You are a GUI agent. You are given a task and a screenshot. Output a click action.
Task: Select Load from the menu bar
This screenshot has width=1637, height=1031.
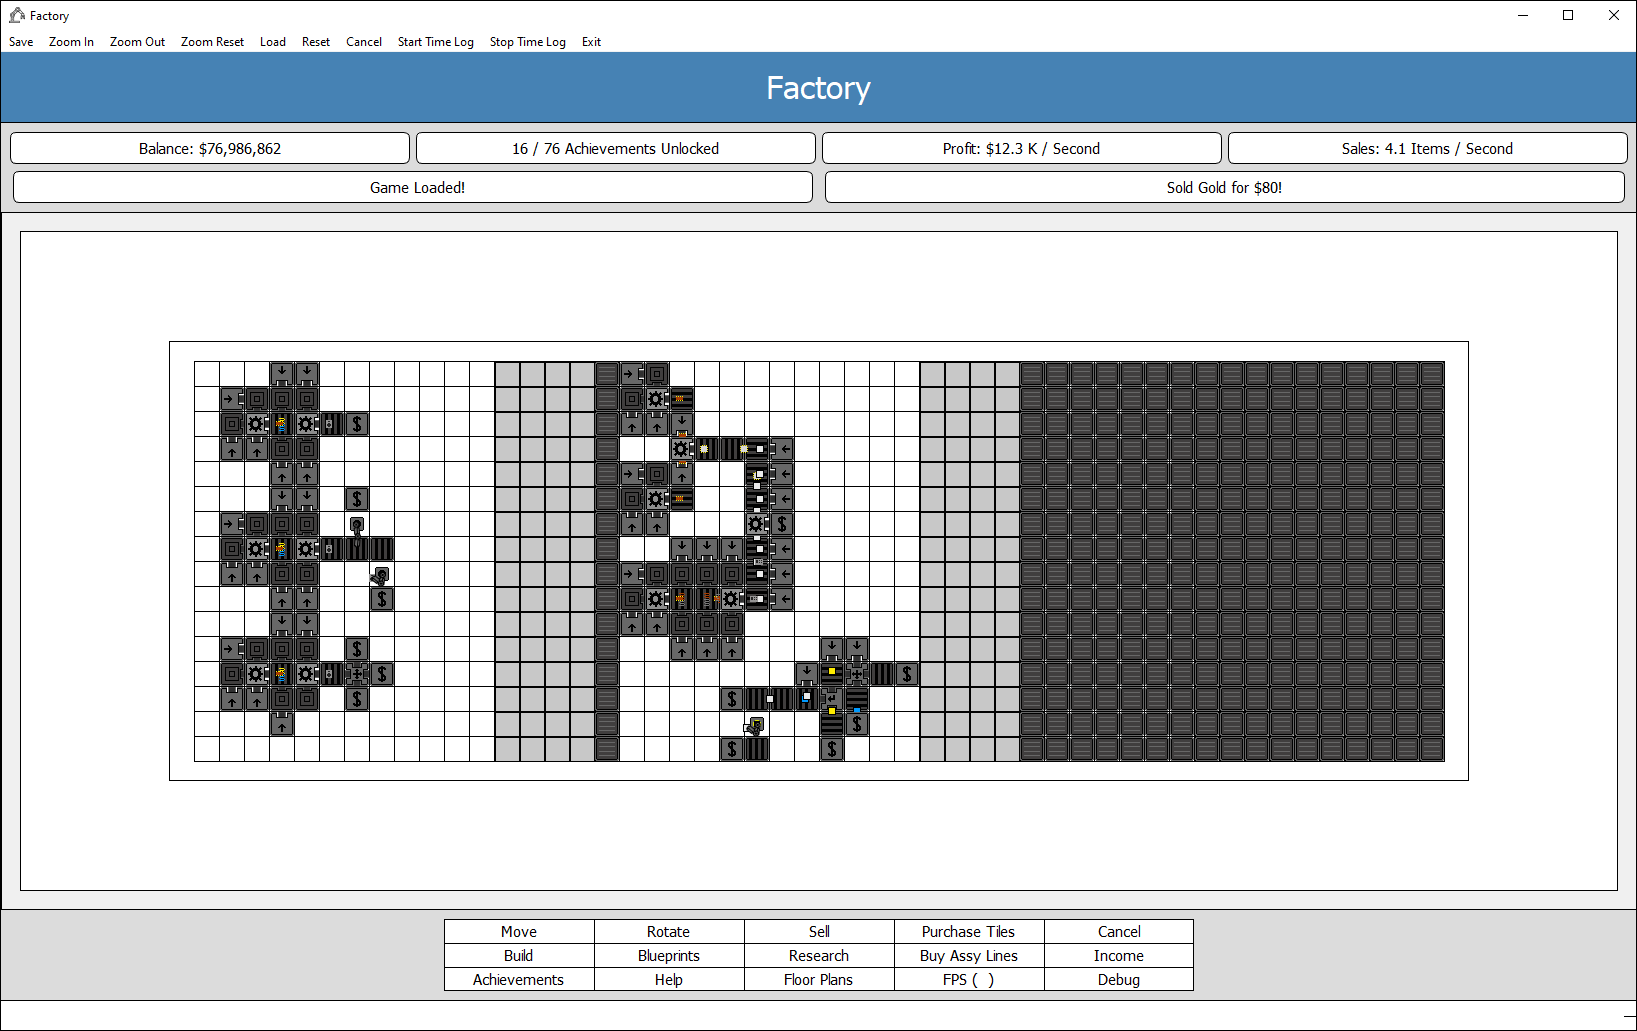272,41
